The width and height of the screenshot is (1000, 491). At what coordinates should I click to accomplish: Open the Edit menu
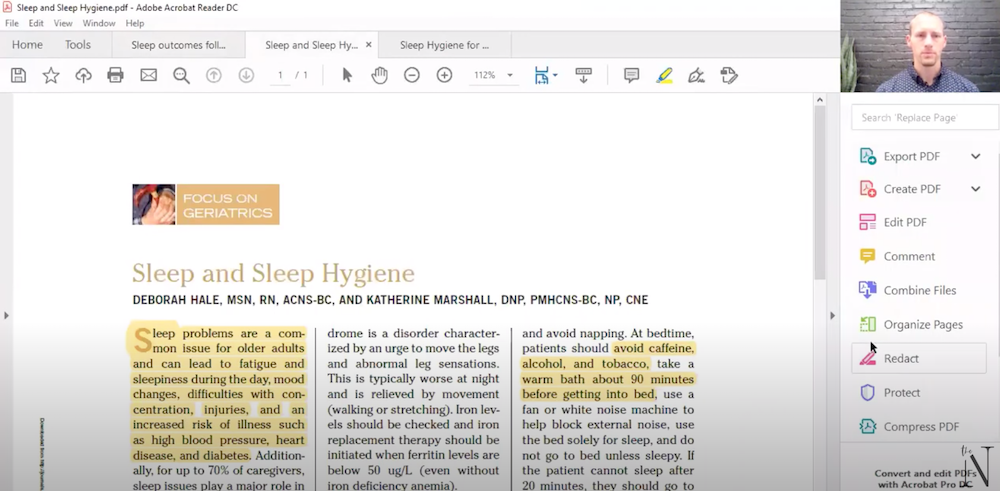[36, 23]
